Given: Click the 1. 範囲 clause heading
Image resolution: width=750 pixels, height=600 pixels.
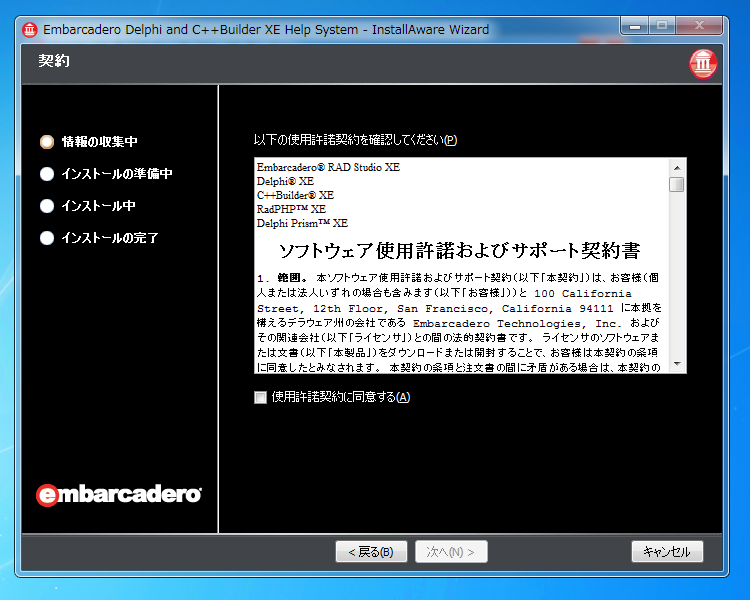Looking at the screenshot, I should (x=282, y=278).
